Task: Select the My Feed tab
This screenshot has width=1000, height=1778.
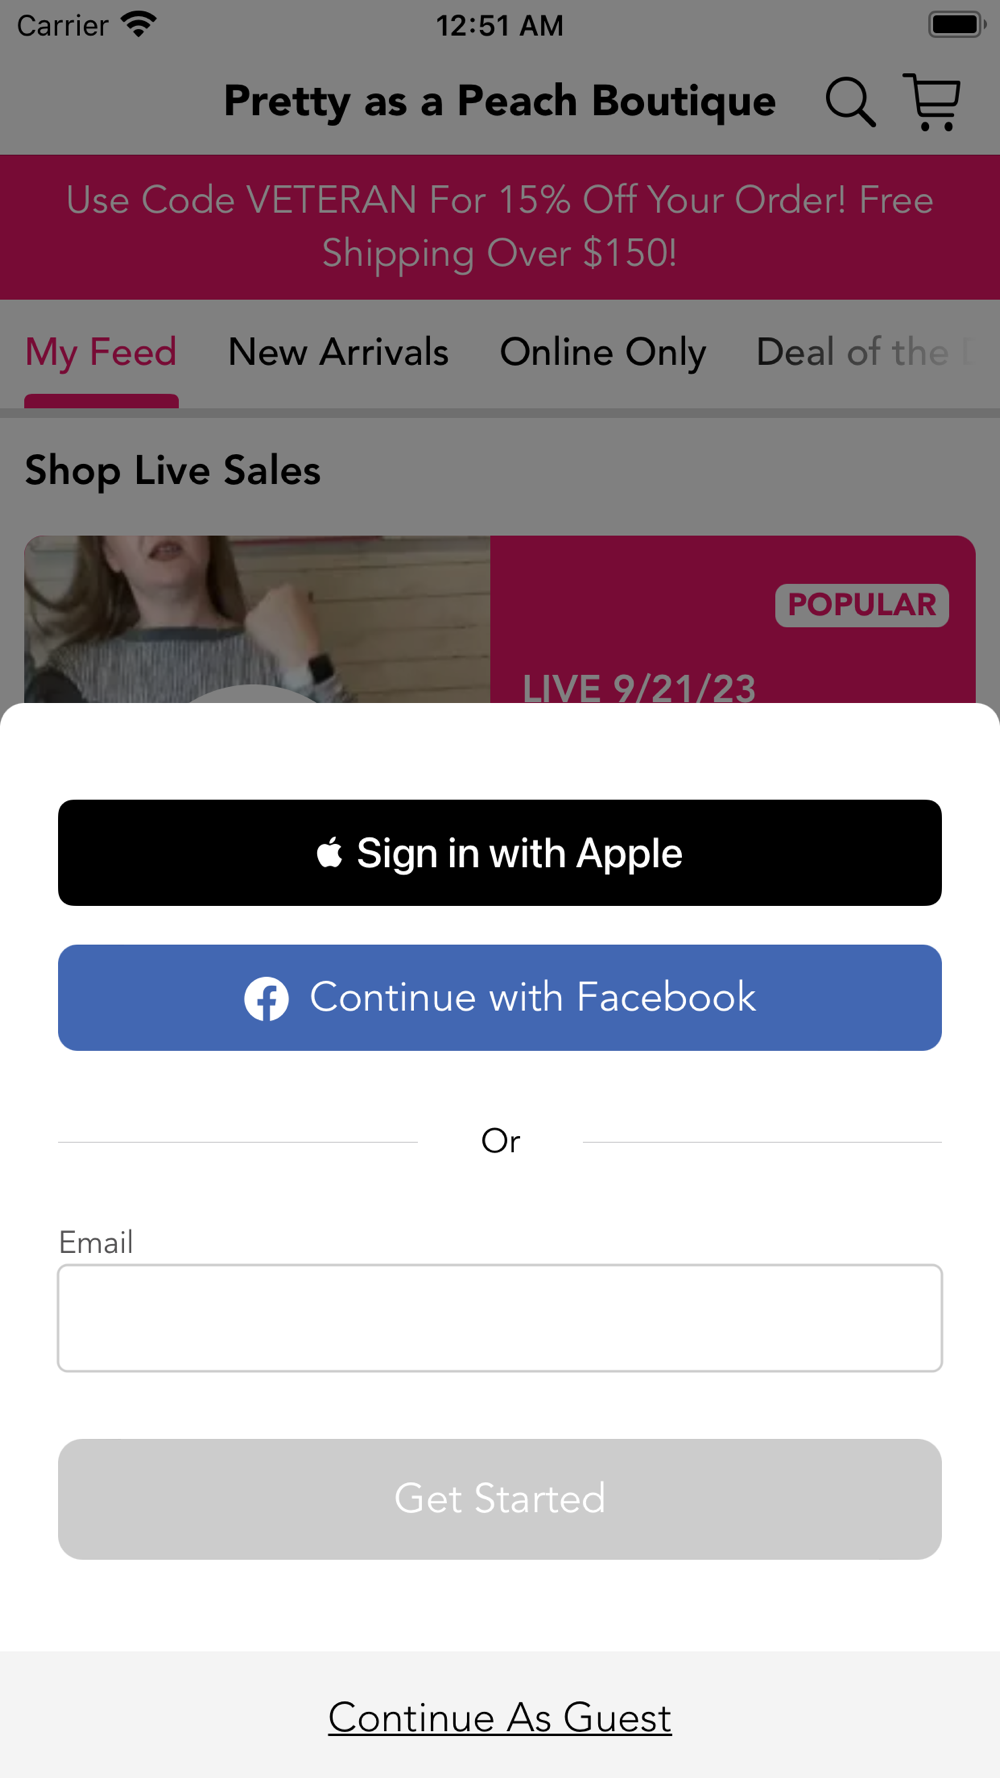Action: click(x=101, y=353)
